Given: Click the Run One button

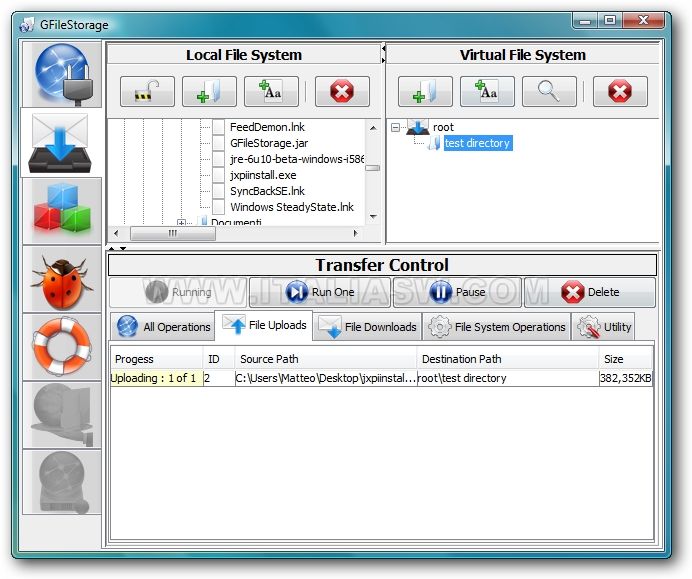Looking at the screenshot, I should click(x=320, y=292).
